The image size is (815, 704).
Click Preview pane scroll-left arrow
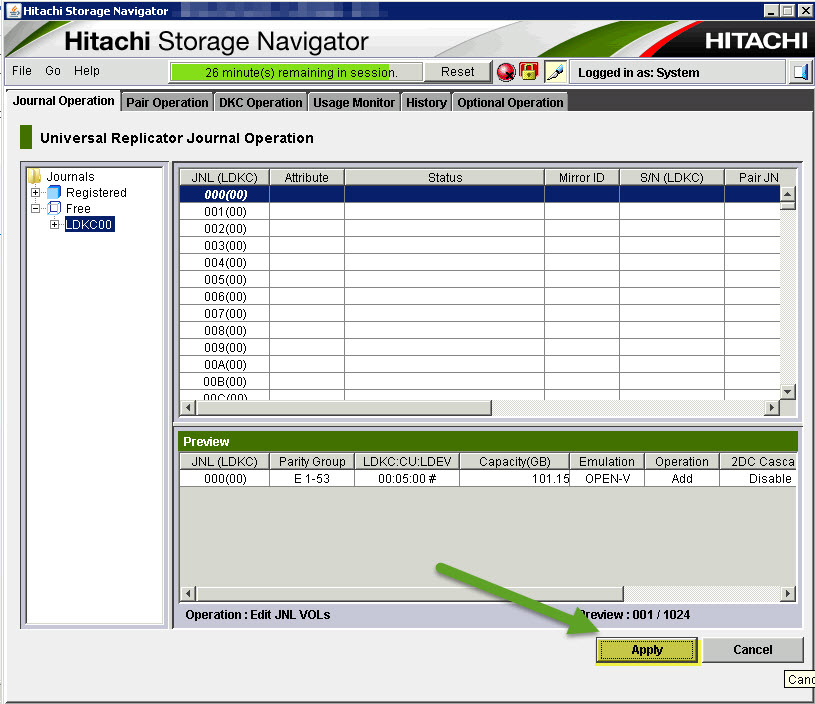point(189,593)
